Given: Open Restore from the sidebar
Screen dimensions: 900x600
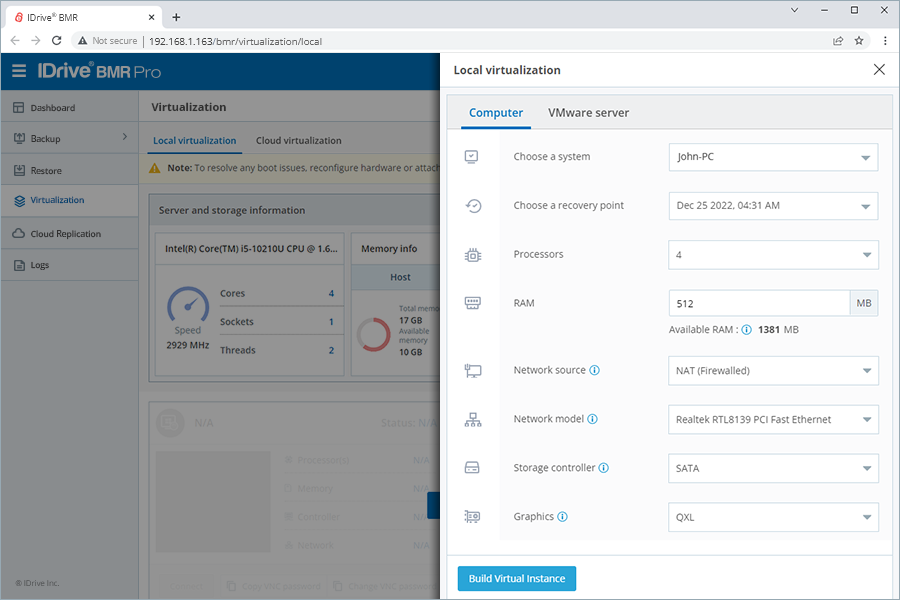Looking at the screenshot, I should (69, 171).
